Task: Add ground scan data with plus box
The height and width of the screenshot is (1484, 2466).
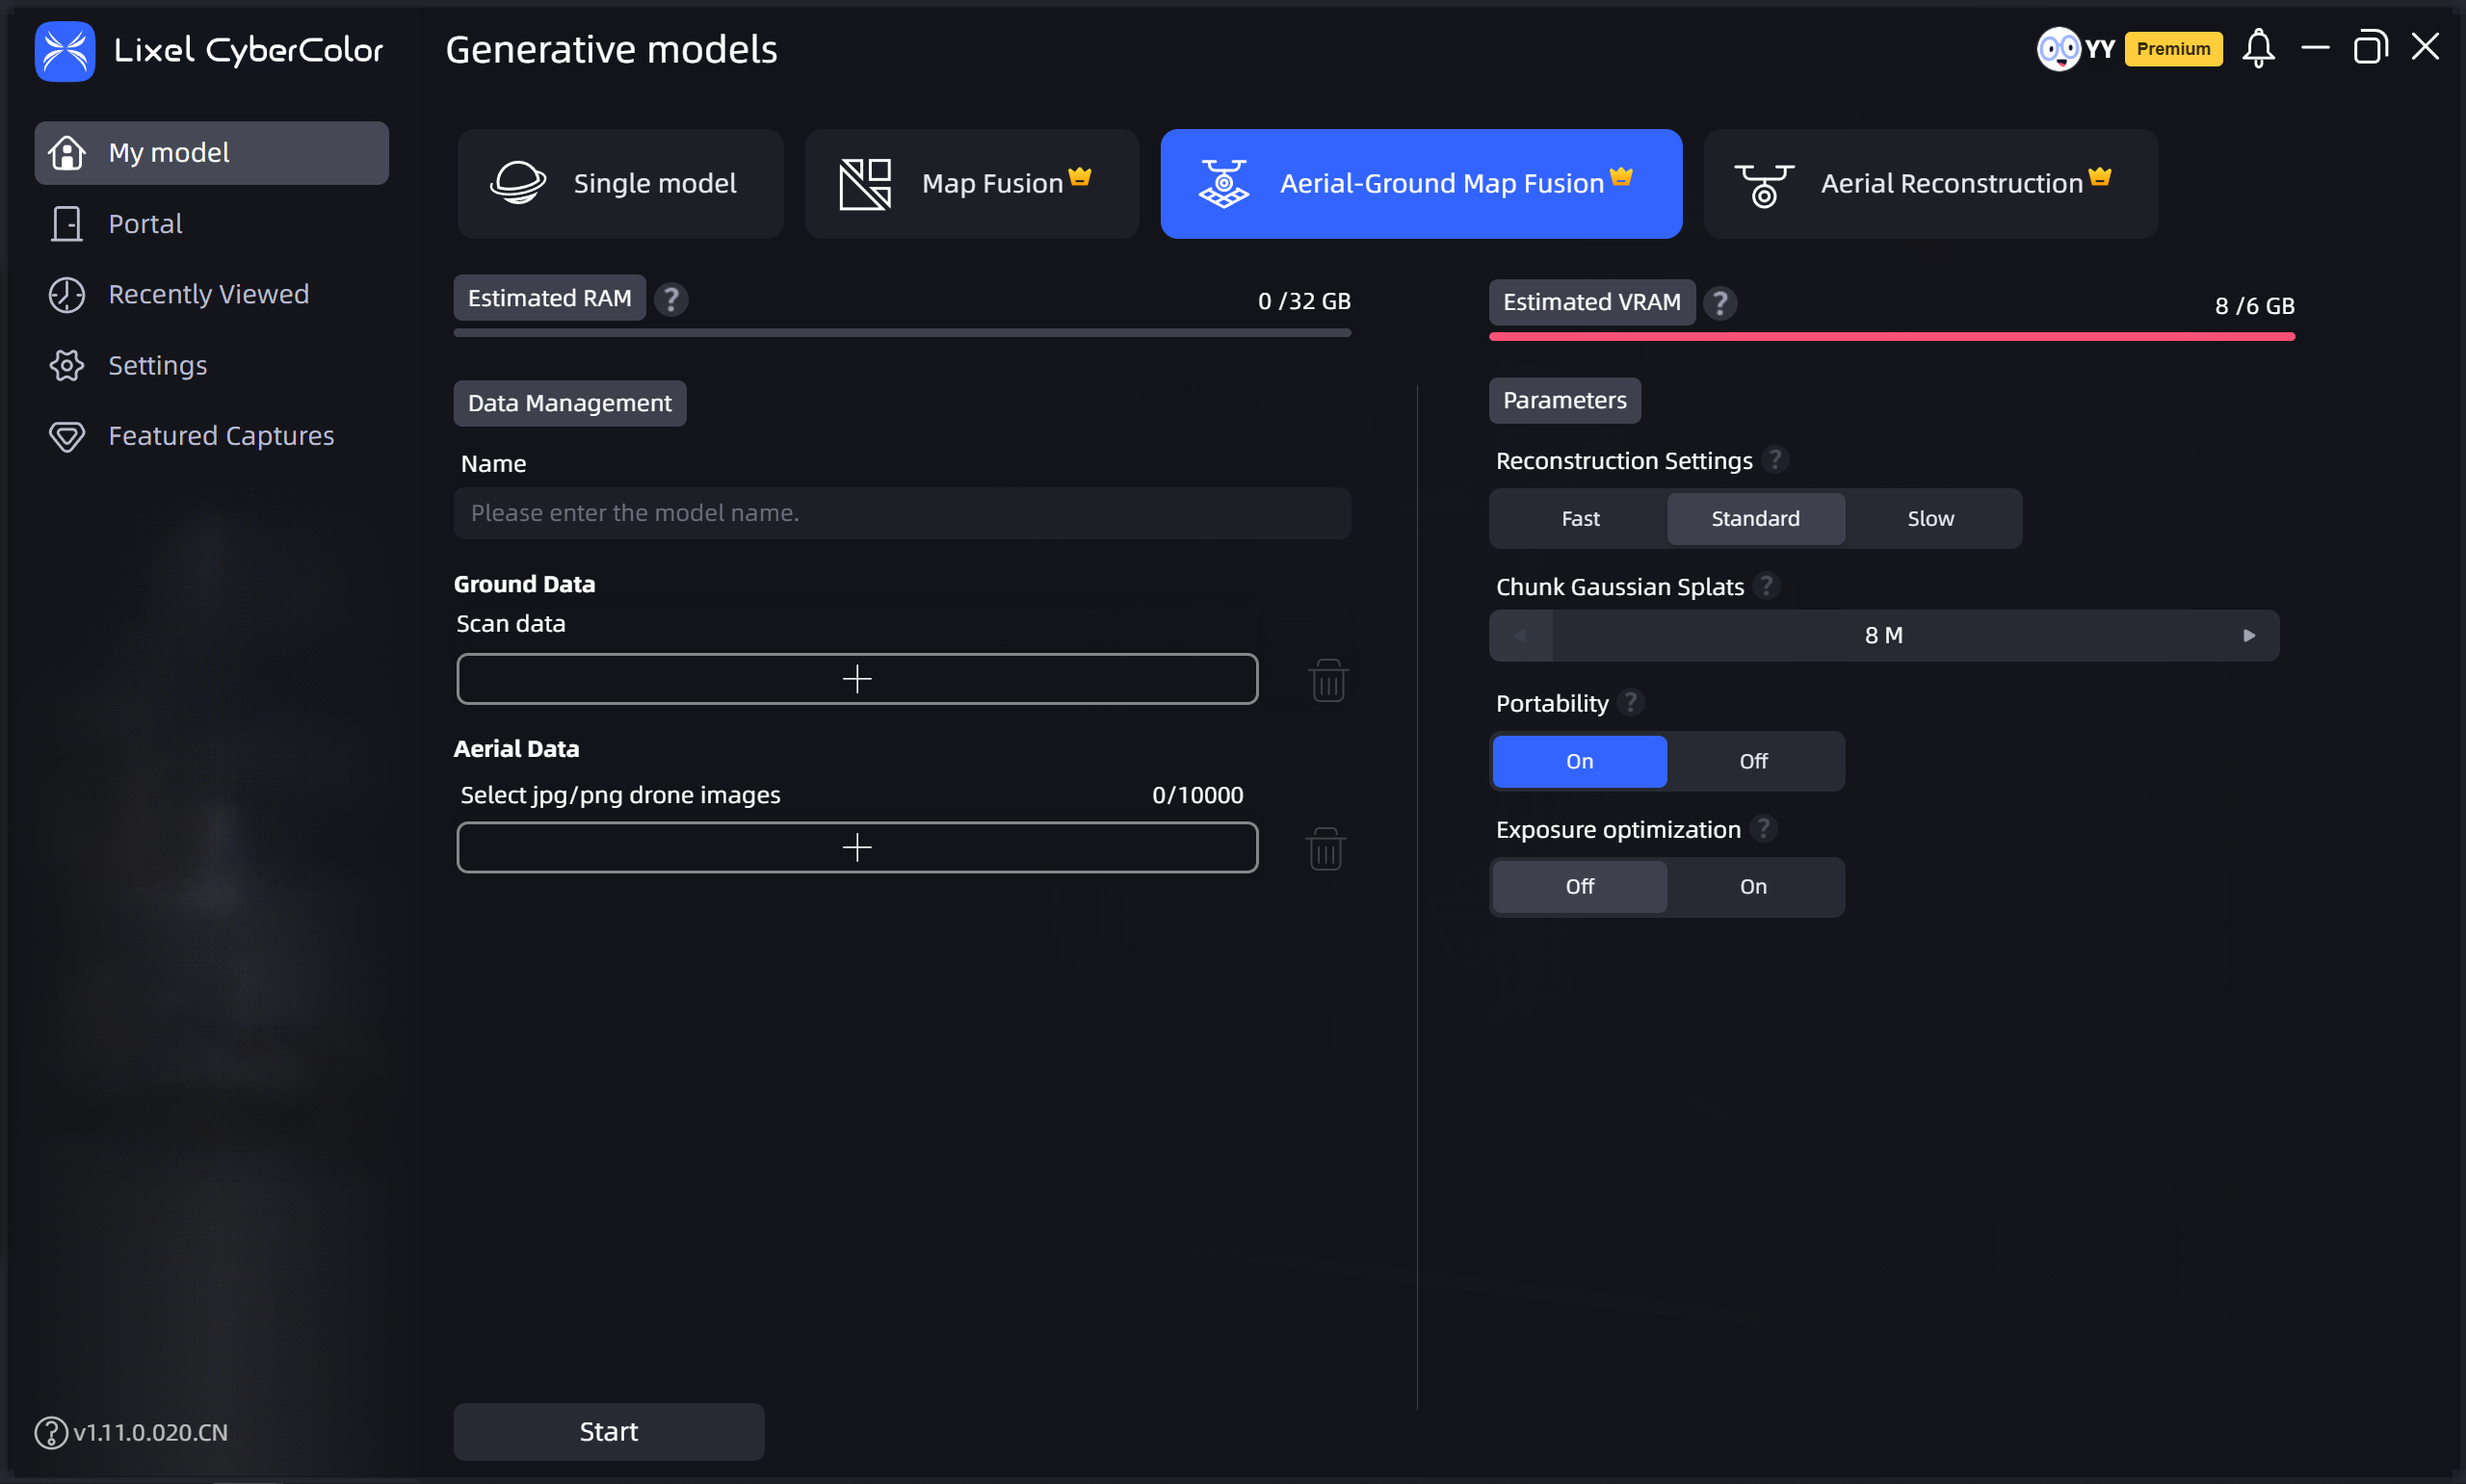Action: tap(857, 679)
